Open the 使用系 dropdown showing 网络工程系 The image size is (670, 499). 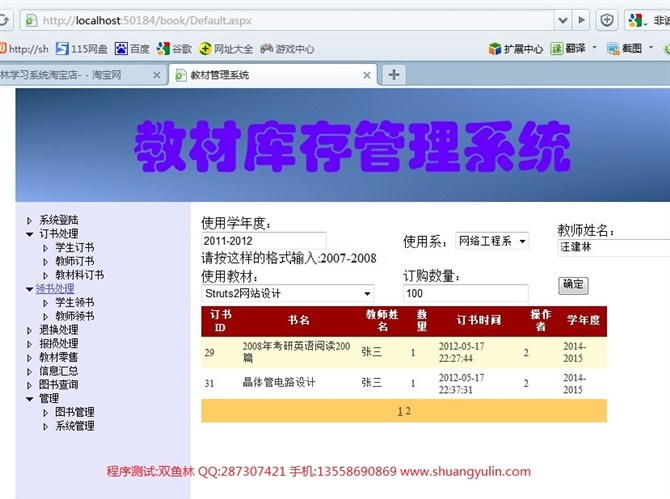click(x=492, y=241)
